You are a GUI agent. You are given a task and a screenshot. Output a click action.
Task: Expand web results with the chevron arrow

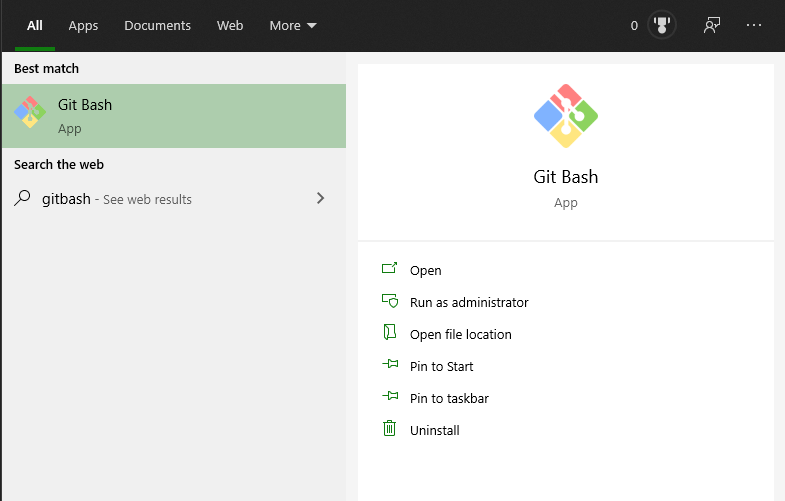[320, 198]
